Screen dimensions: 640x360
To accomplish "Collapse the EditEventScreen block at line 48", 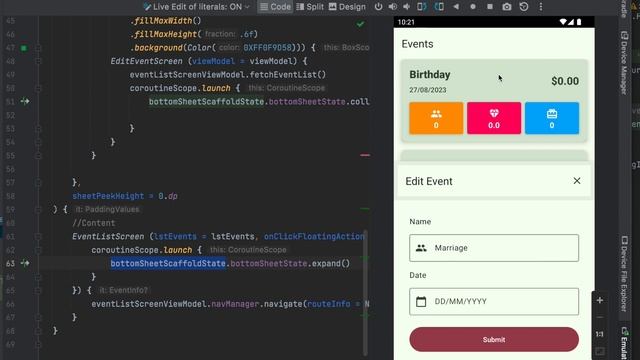I will 38,61.
